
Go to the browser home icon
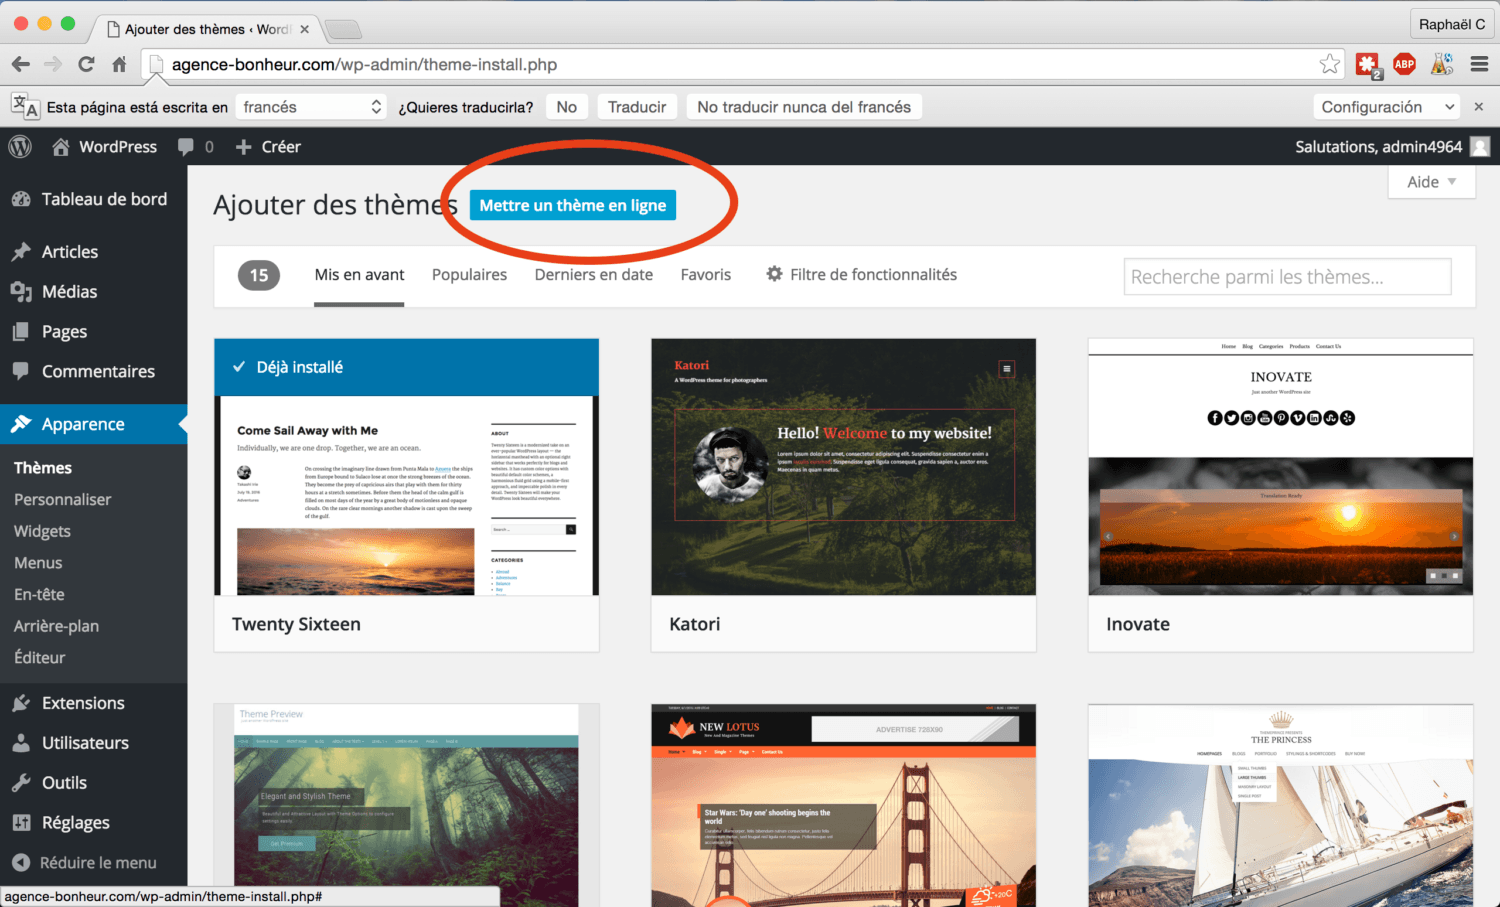[x=119, y=64]
